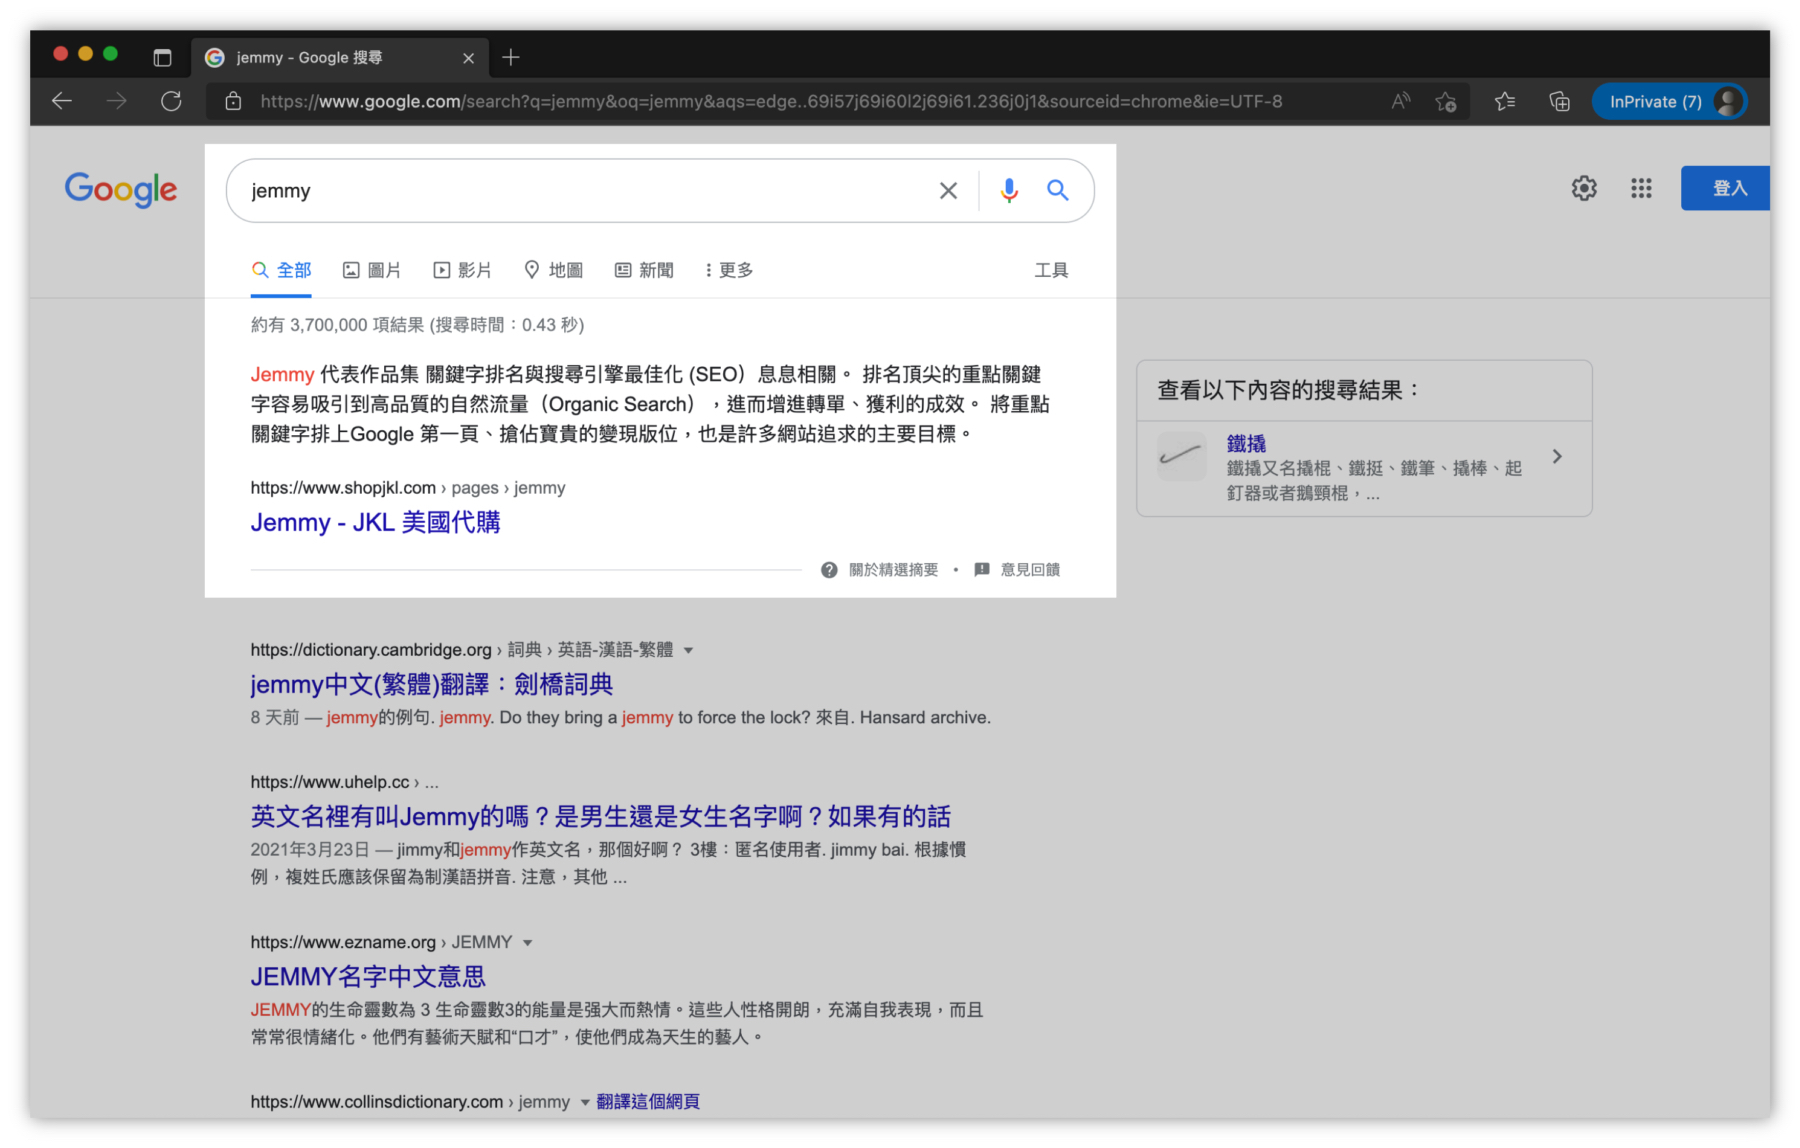The height and width of the screenshot is (1148, 1800).
Task: Click the magnifying glass to search
Action: [1058, 190]
